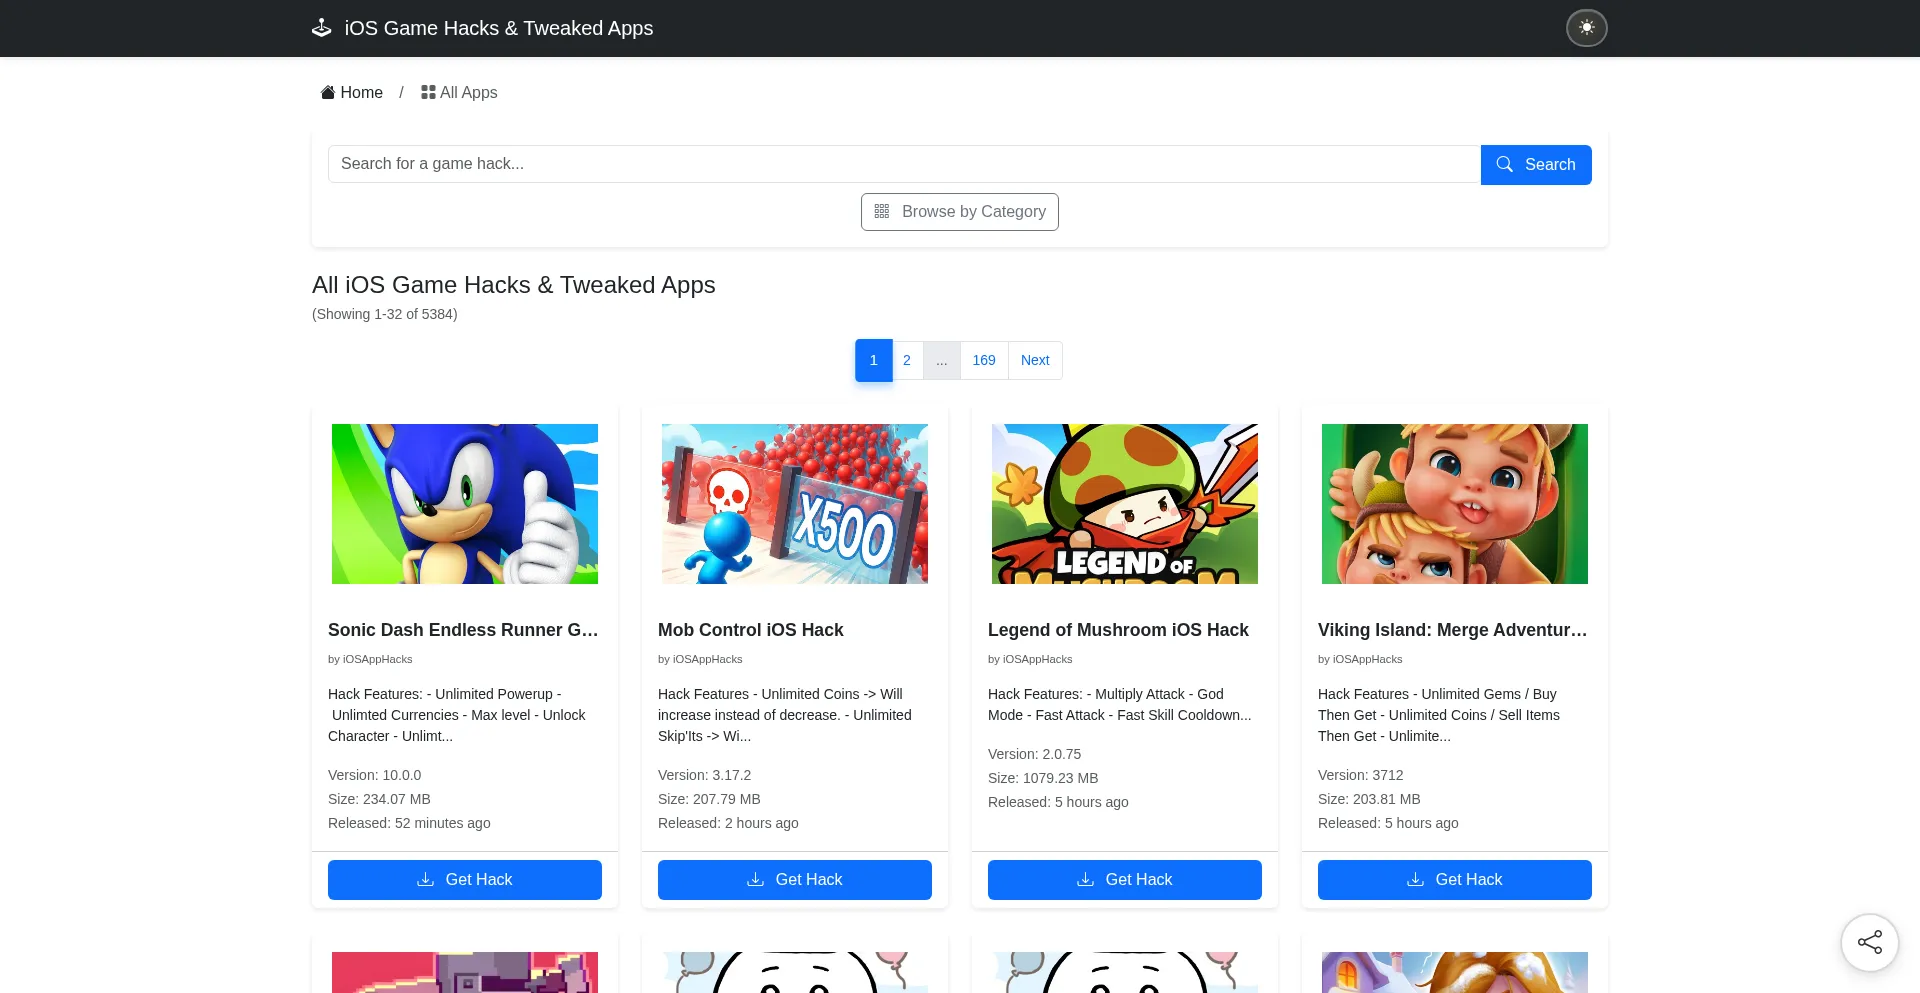Open Mob Control X500 thumbnail image
The height and width of the screenshot is (993, 1920).
[795, 504]
